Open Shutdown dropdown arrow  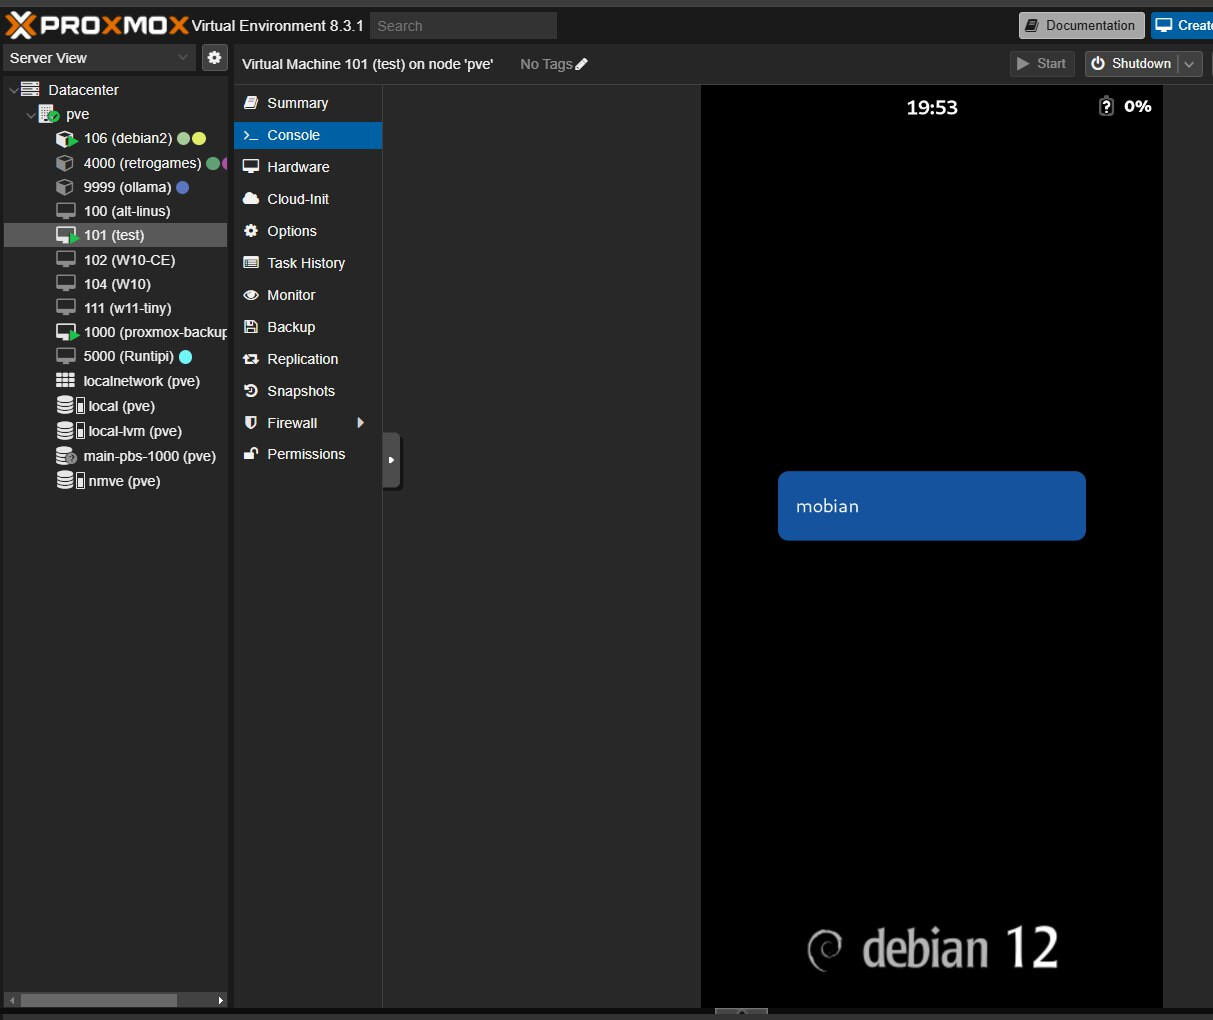(x=1189, y=64)
